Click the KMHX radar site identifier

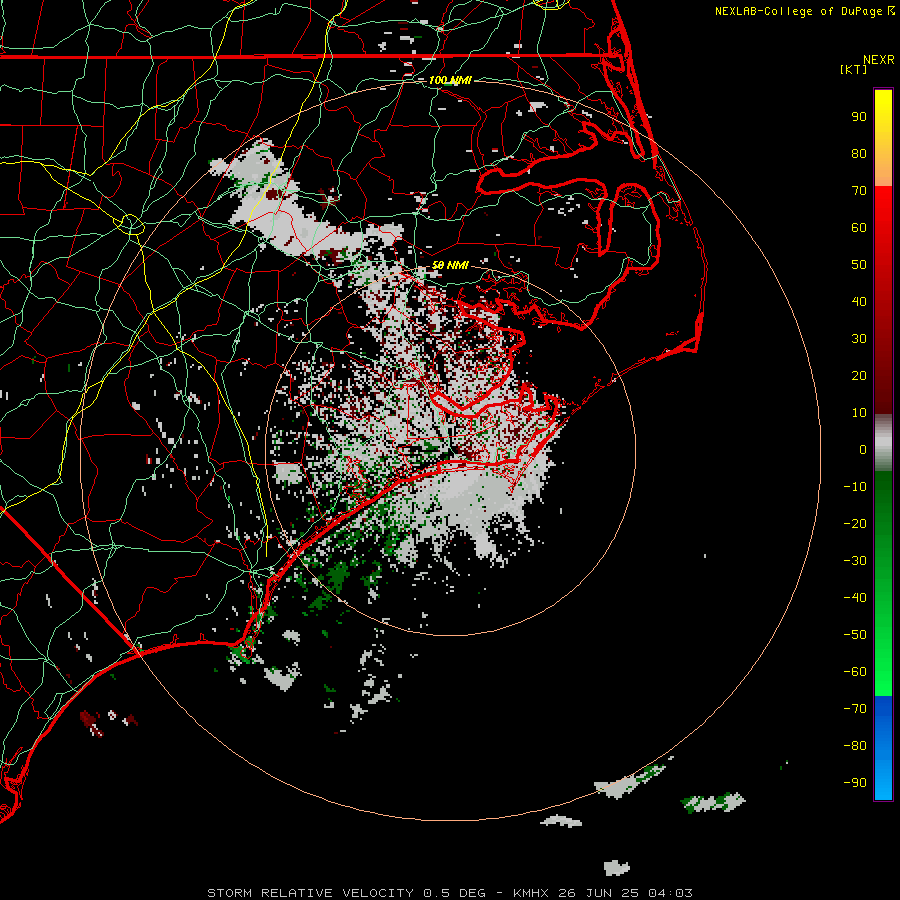531,893
